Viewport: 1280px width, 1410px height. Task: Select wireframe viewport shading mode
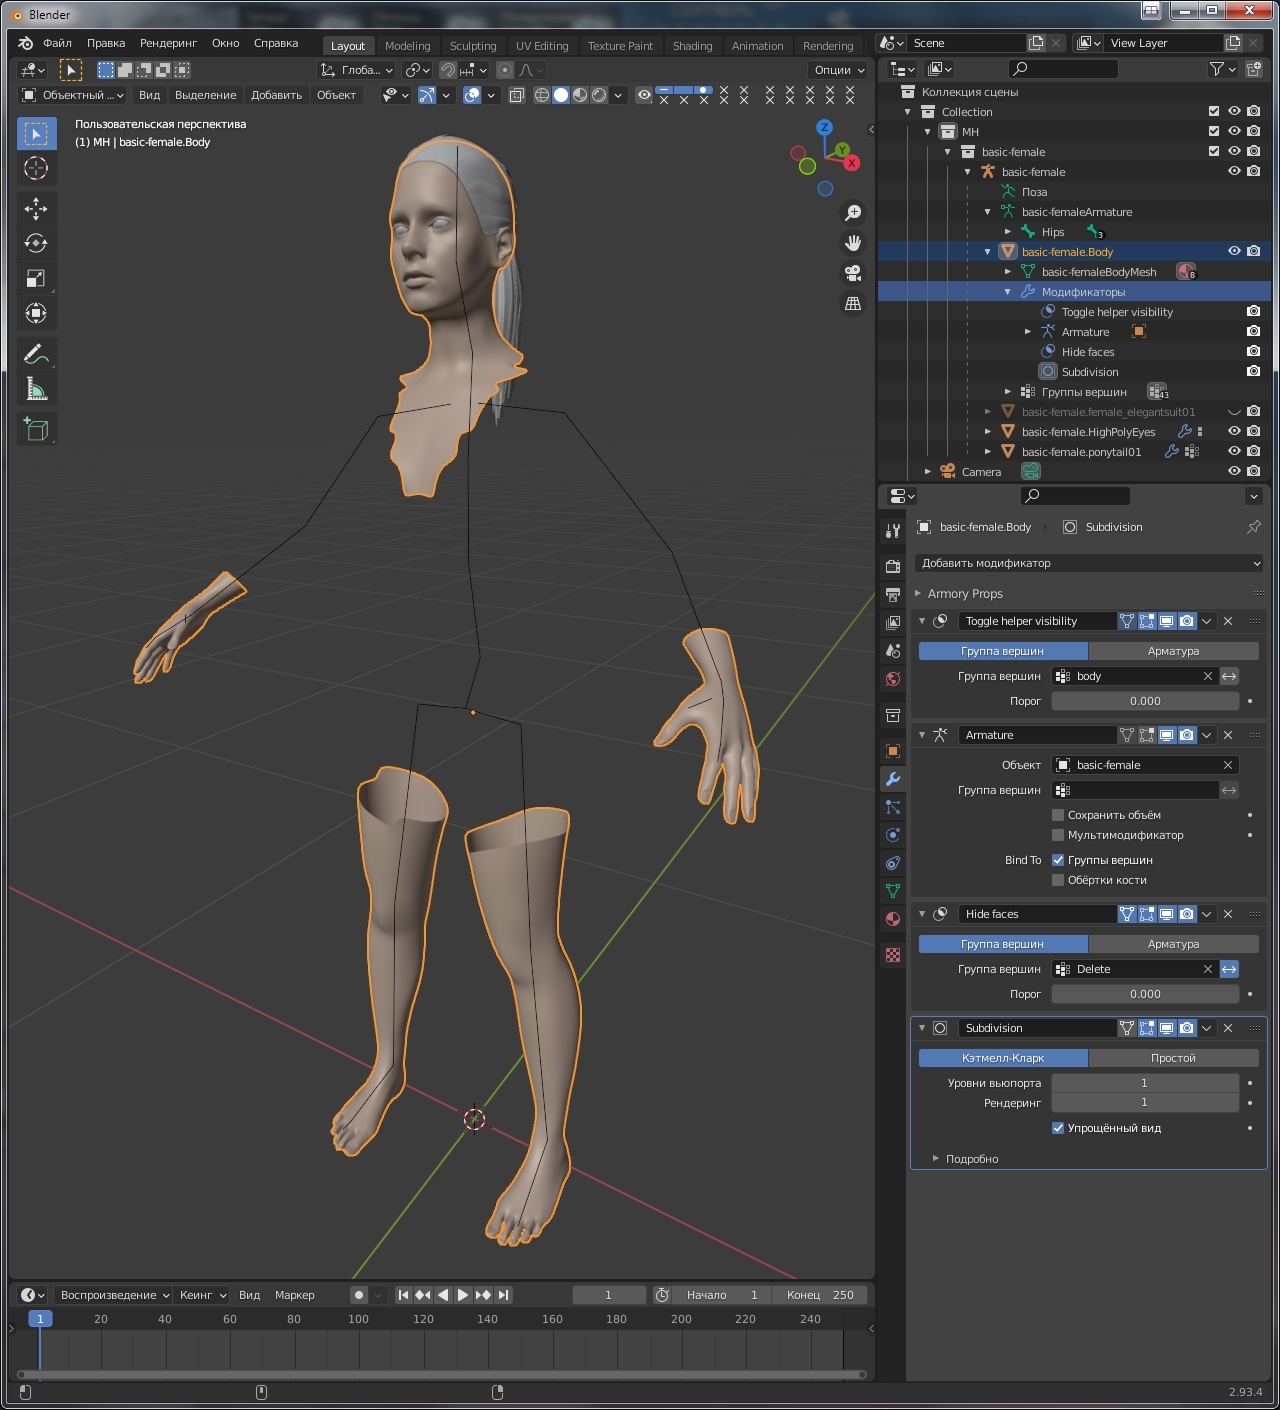pyautogui.click(x=542, y=95)
